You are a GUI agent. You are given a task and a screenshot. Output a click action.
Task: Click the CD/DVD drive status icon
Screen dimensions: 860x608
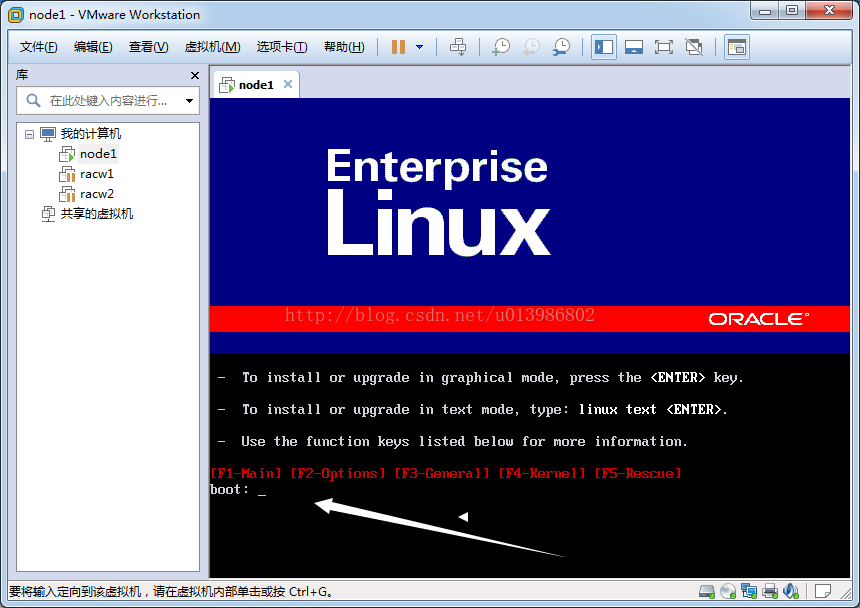pyautogui.click(x=728, y=591)
